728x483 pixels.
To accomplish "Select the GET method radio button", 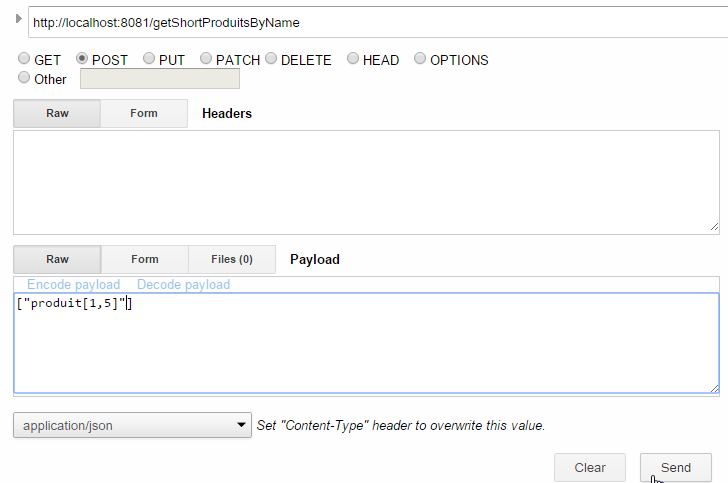I will point(24,60).
